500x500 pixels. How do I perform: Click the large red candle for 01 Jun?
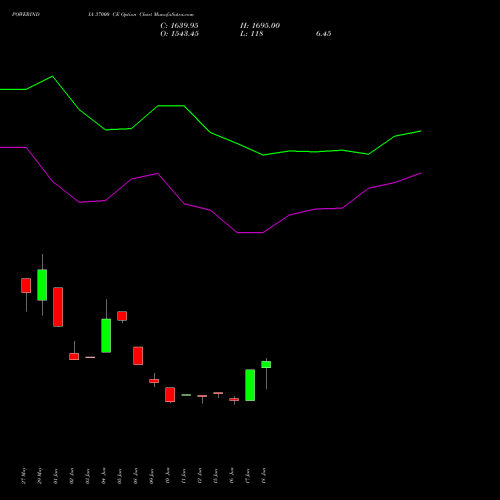click(58, 307)
